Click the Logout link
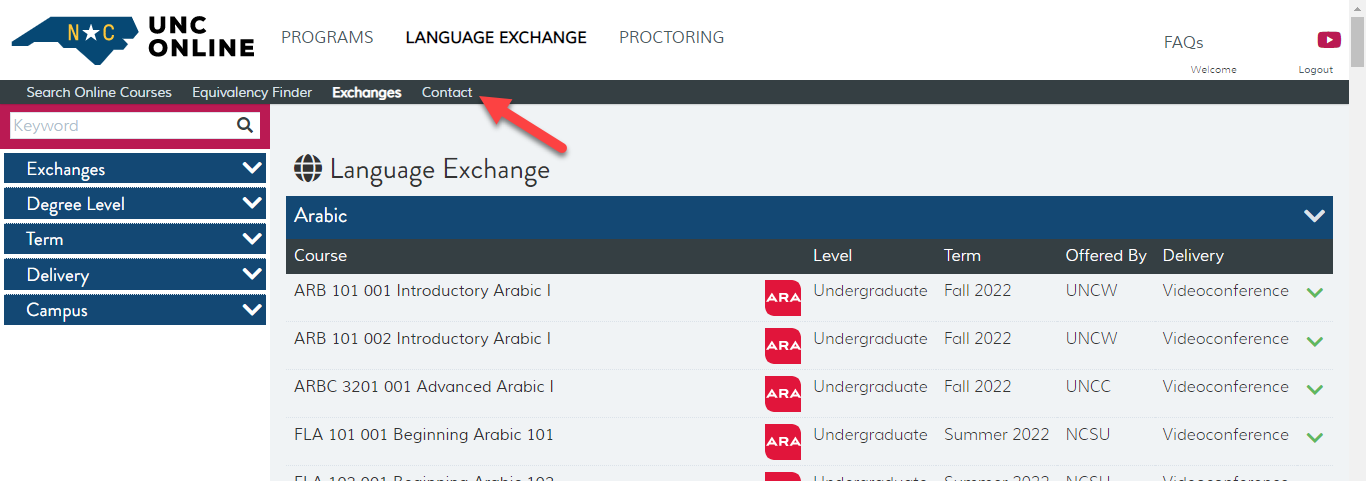Screen dimensions: 1366x481 [x=1315, y=70]
